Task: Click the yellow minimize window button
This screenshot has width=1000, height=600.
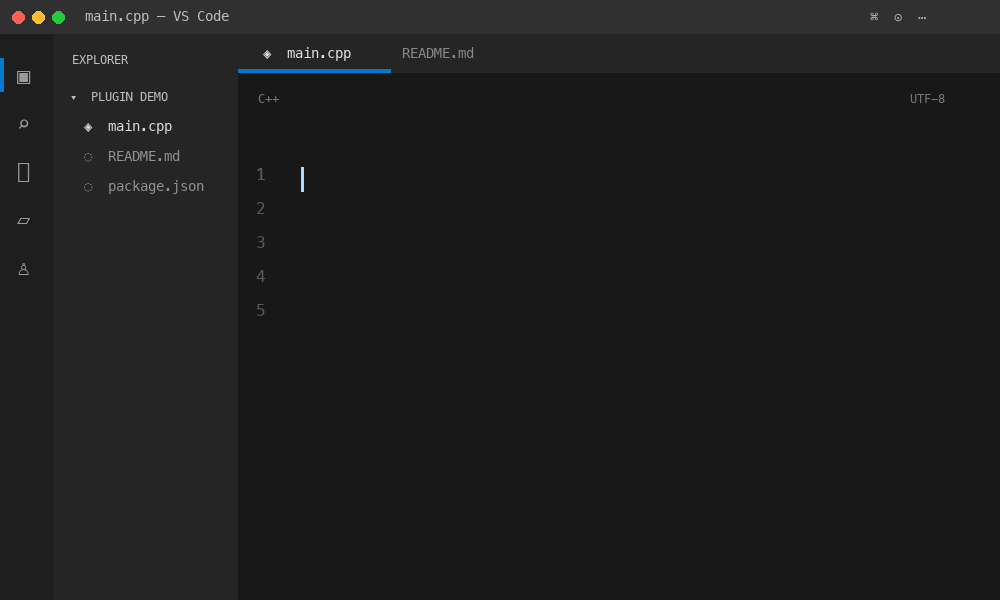Action: (x=38, y=17)
